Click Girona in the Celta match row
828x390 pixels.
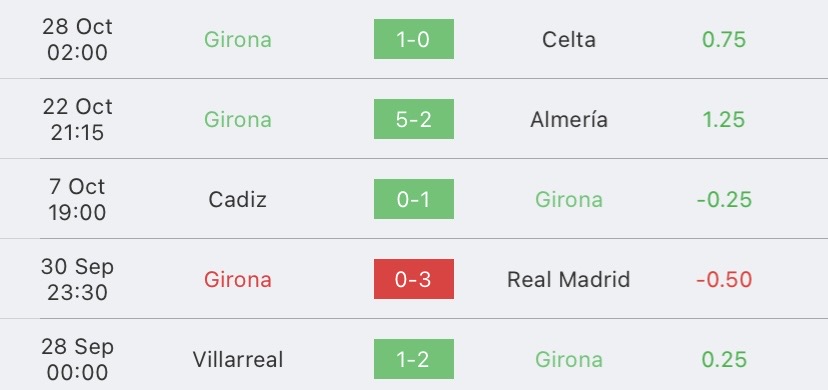[238, 40]
